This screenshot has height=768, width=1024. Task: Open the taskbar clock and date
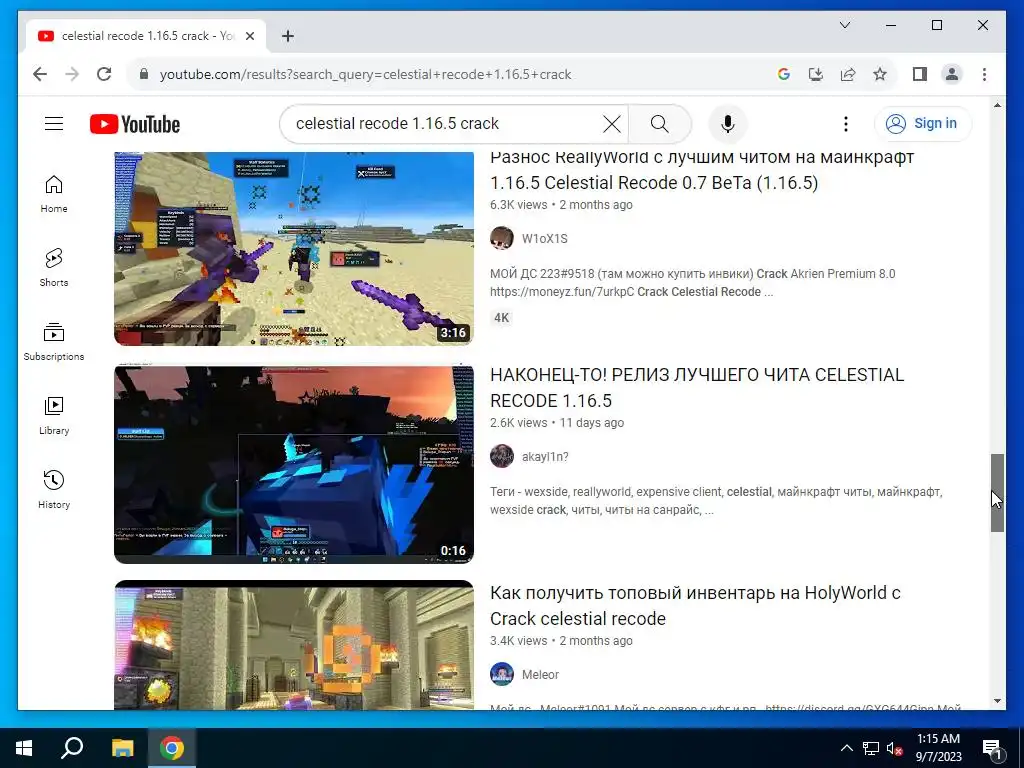[x=938, y=748]
